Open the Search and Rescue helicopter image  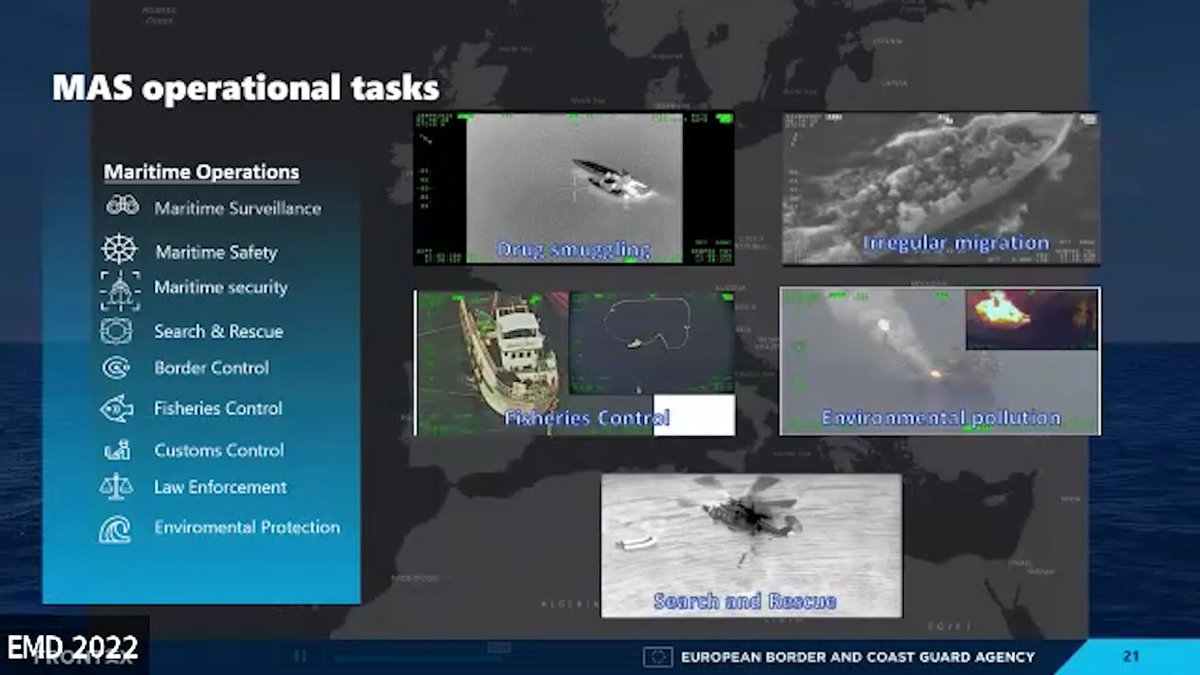pyautogui.click(x=751, y=546)
